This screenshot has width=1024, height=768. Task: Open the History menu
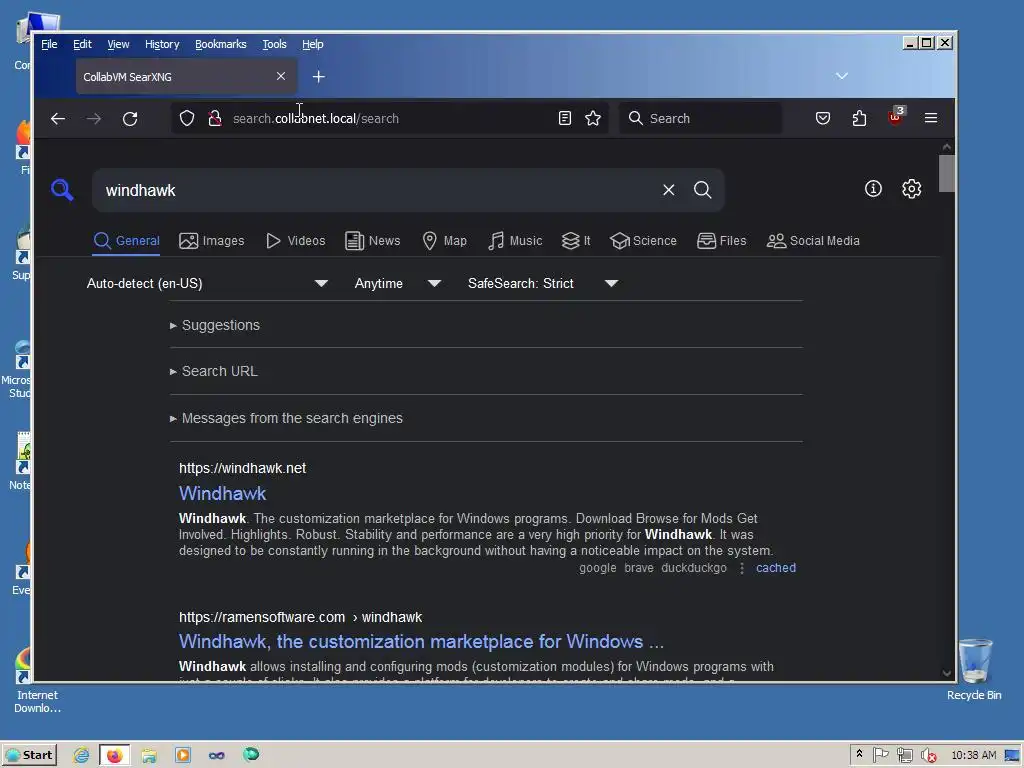(162, 44)
